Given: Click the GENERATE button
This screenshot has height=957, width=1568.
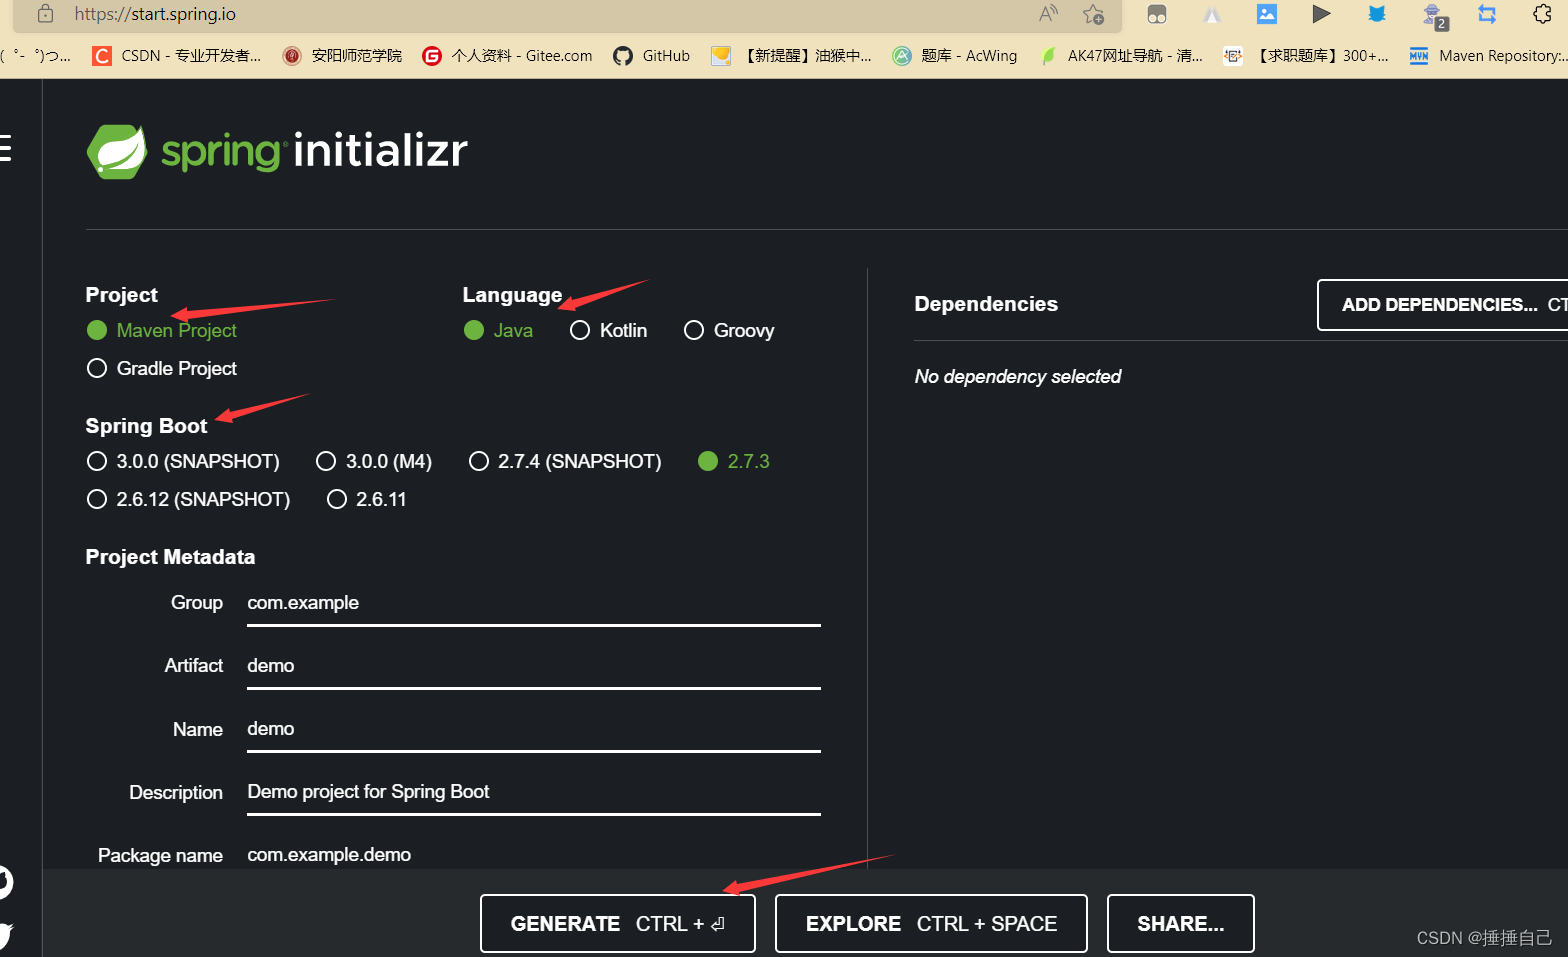Looking at the screenshot, I should (x=618, y=924).
